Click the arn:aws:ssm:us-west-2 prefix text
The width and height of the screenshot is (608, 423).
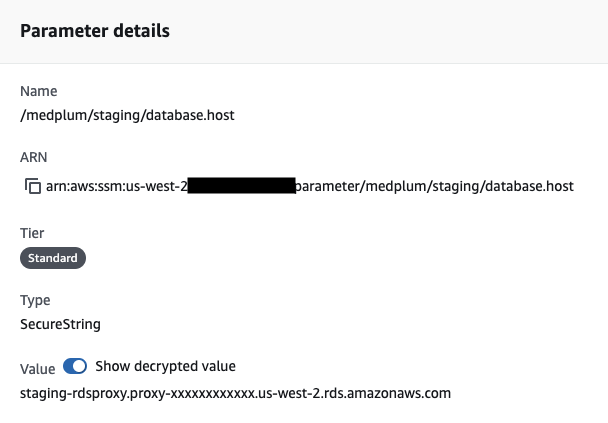point(116,187)
